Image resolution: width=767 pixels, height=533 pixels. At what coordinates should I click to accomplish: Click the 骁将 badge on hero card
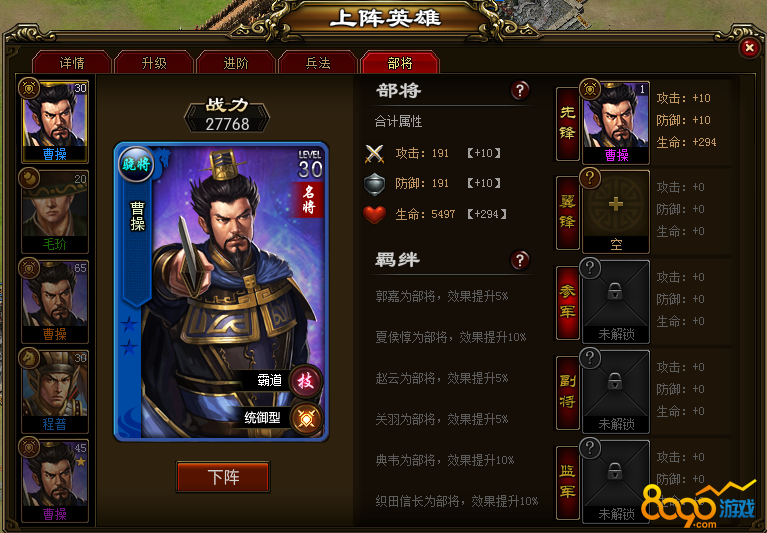[136, 164]
